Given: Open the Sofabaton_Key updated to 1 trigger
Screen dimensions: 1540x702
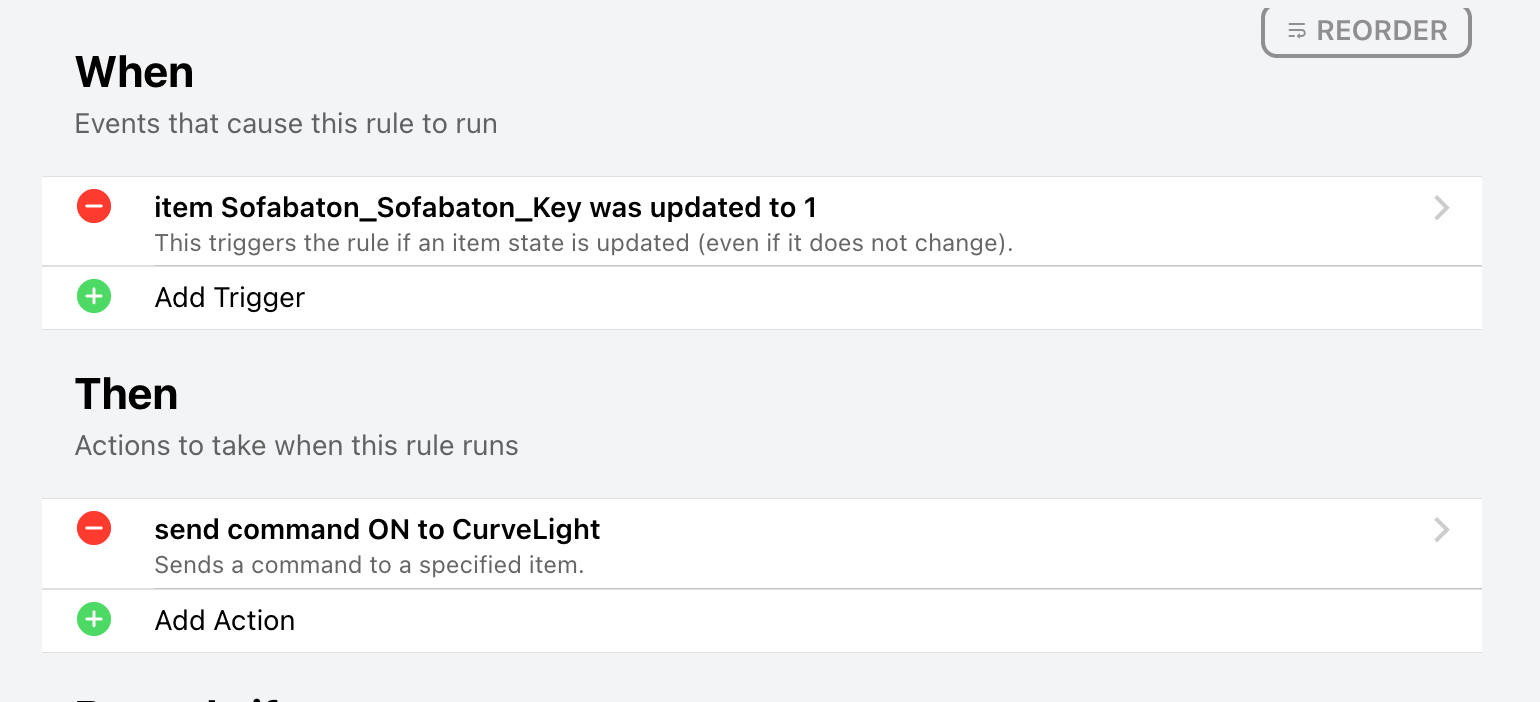Looking at the screenshot, I should [485, 208].
